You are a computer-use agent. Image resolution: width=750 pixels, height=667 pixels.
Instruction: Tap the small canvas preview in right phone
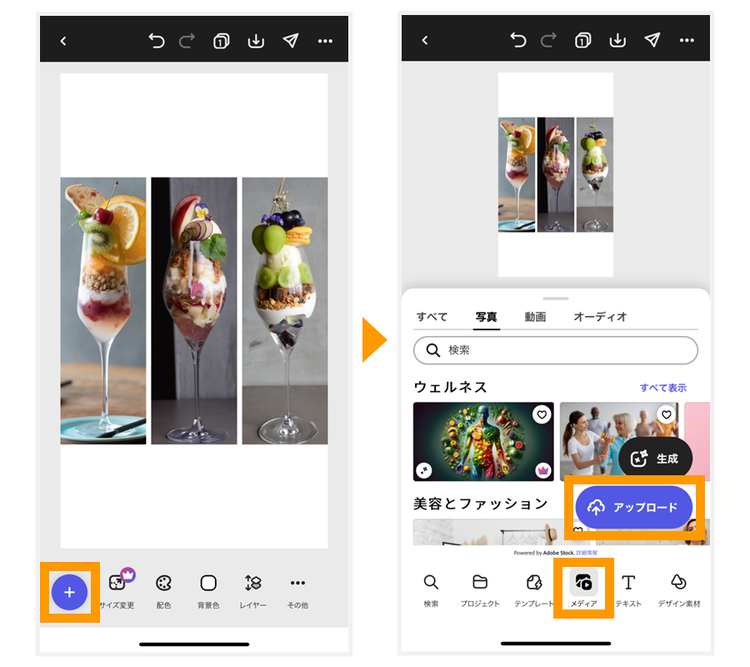pos(555,175)
